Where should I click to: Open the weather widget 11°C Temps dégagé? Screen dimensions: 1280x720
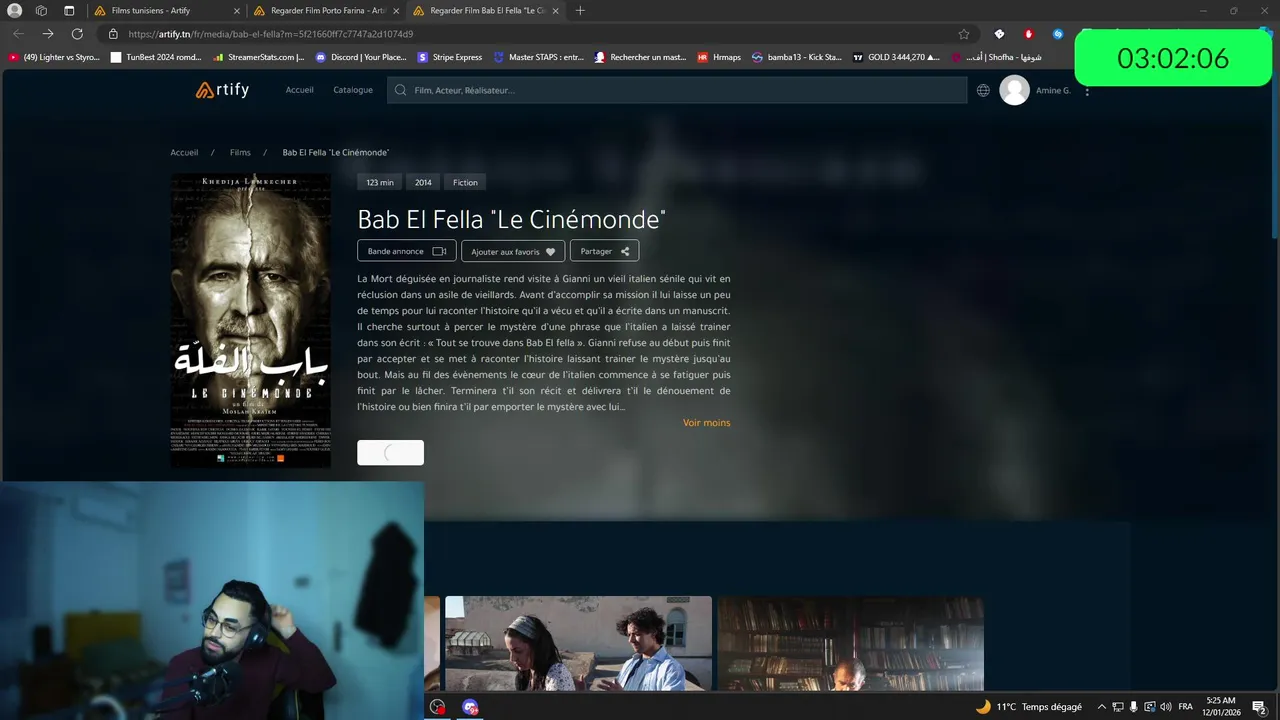pyautogui.click(x=1029, y=706)
